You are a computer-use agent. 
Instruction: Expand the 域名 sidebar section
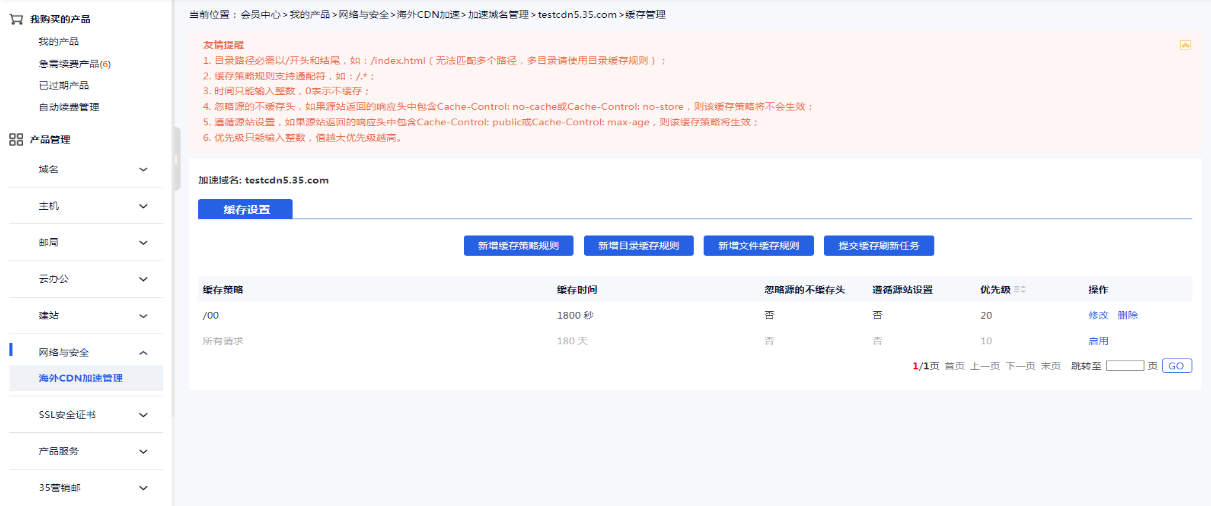[143, 170]
